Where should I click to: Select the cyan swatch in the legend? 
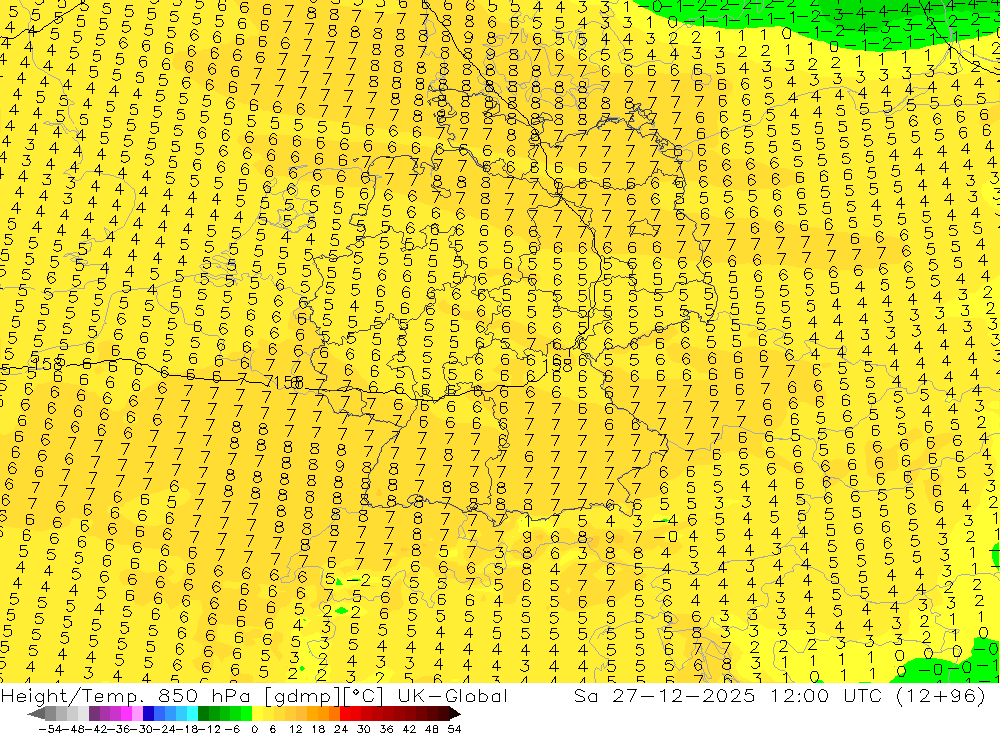192,713
